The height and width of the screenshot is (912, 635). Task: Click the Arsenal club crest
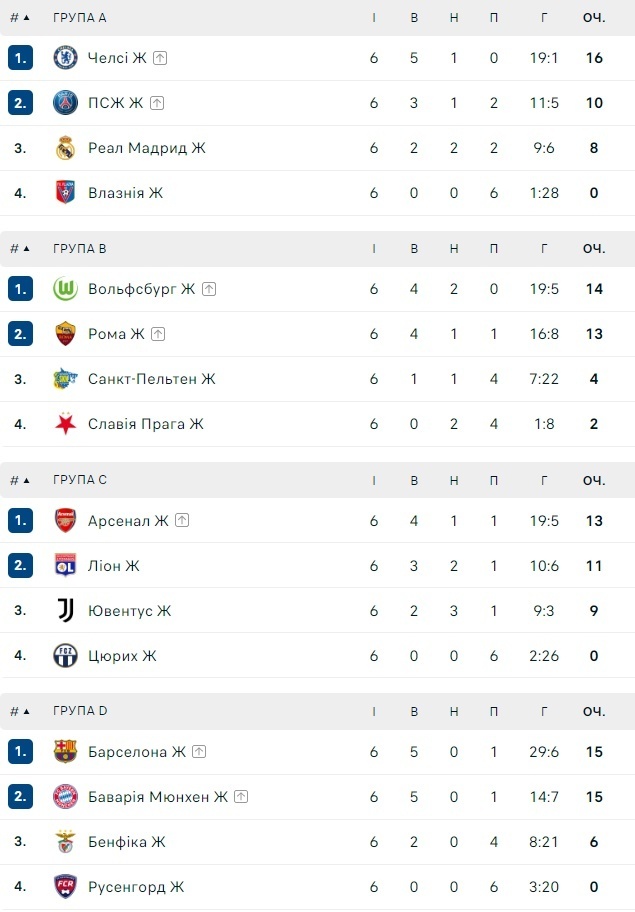tap(65, 520)
